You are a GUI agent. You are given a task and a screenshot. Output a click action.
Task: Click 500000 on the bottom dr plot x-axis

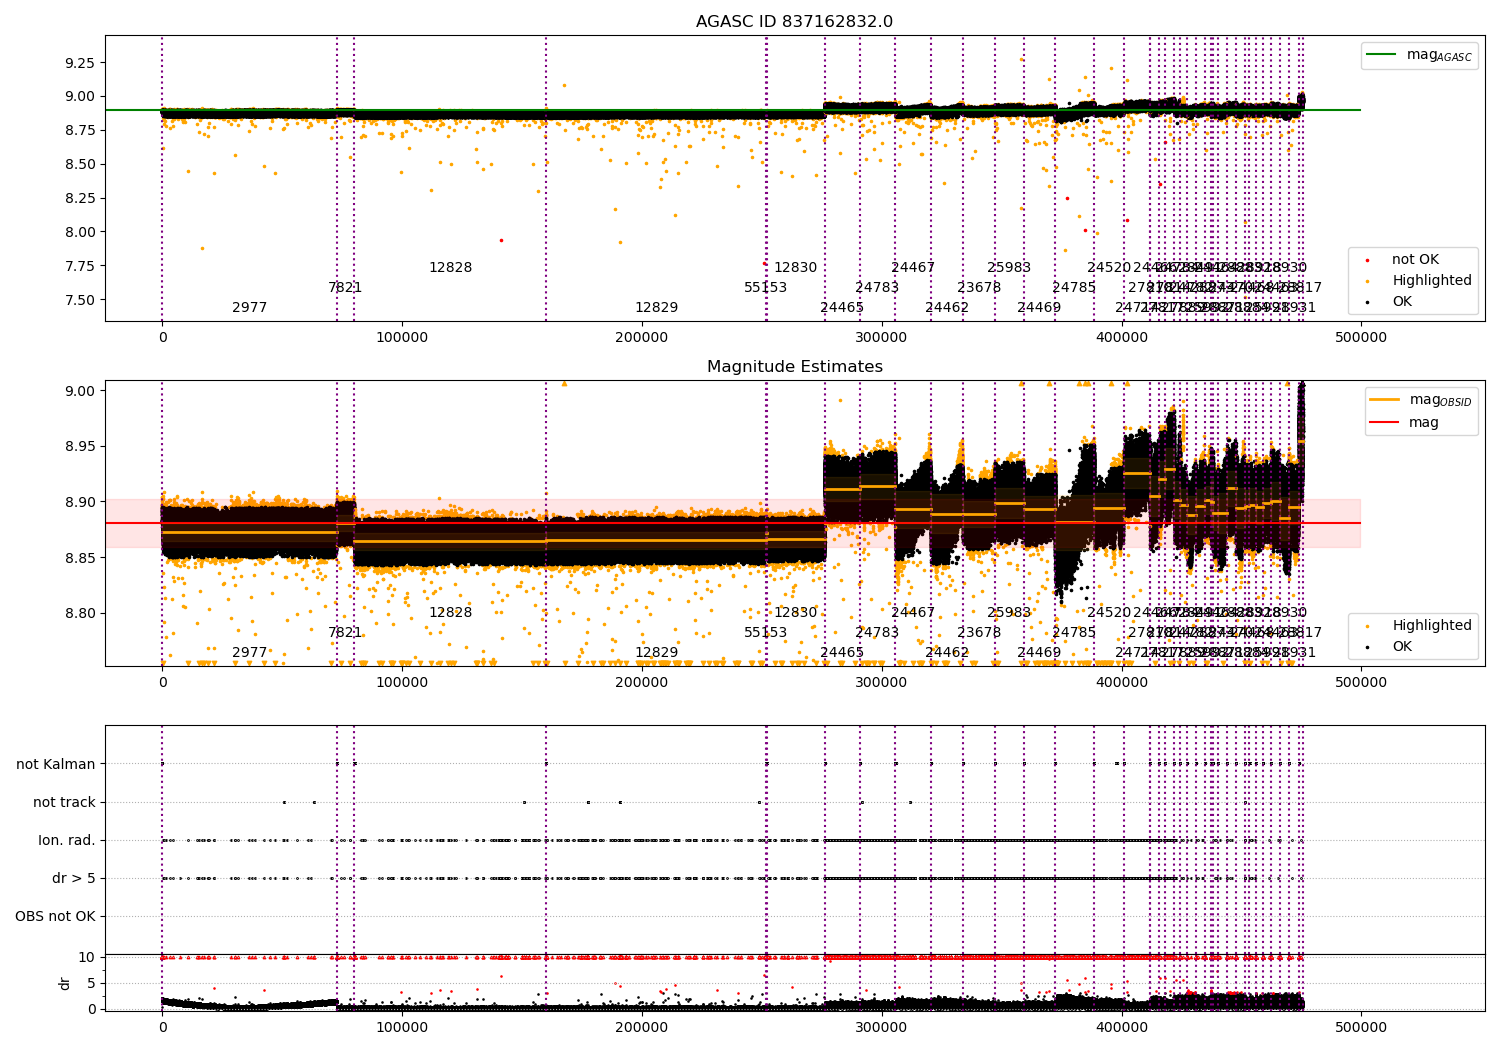click(x=1361, y=1027)
